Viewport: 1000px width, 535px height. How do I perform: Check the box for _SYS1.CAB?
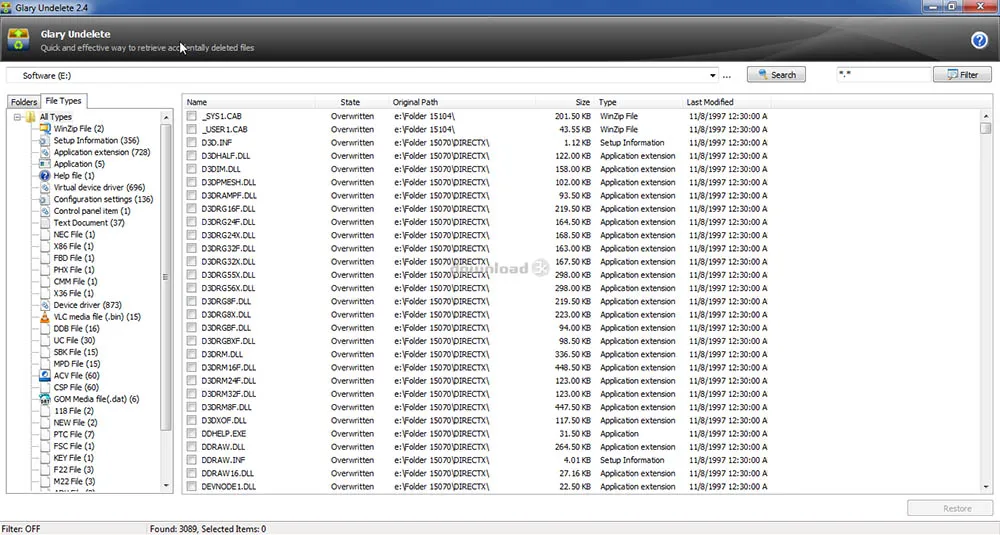point(192,116)
